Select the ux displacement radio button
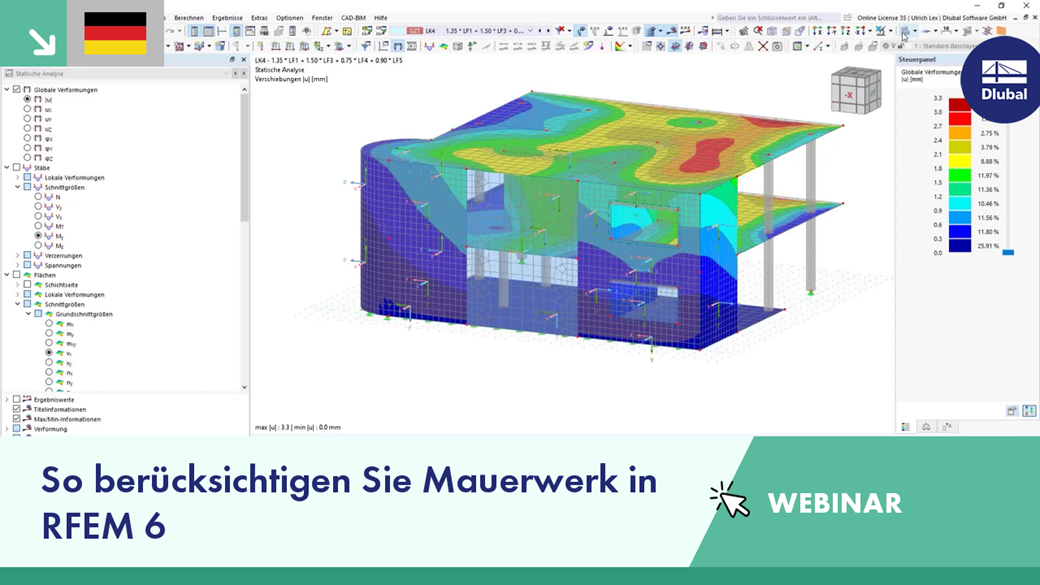 (x=27, y=109)
